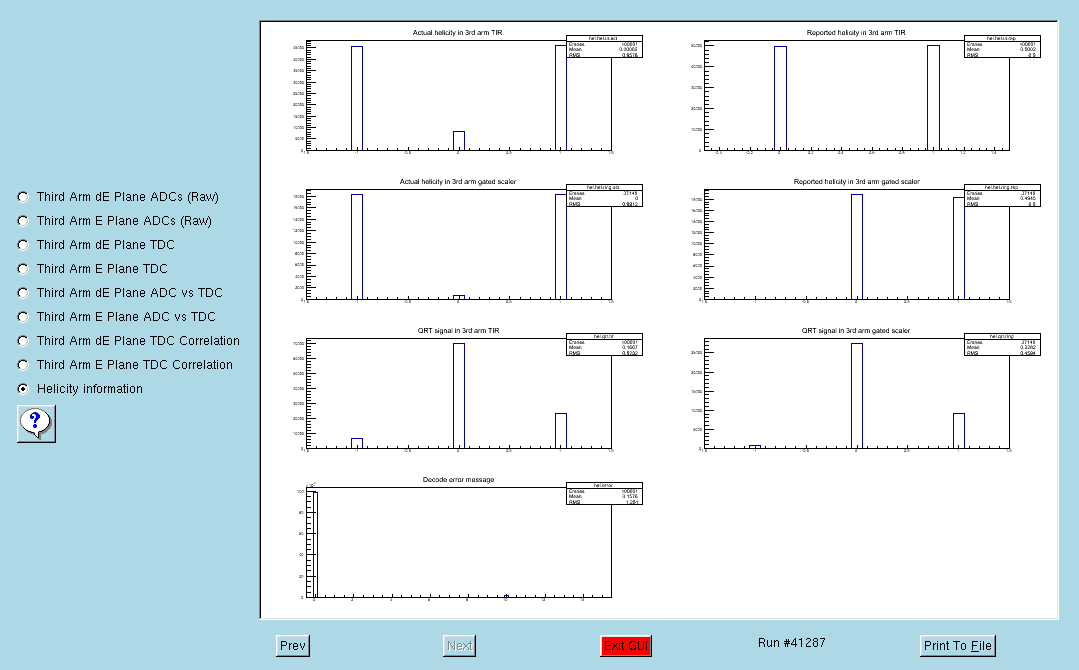Screen dimensions: 1079x670
Task: Click stats box of Reported helicity TIR plot
Action: click(x=1002, y=46)
